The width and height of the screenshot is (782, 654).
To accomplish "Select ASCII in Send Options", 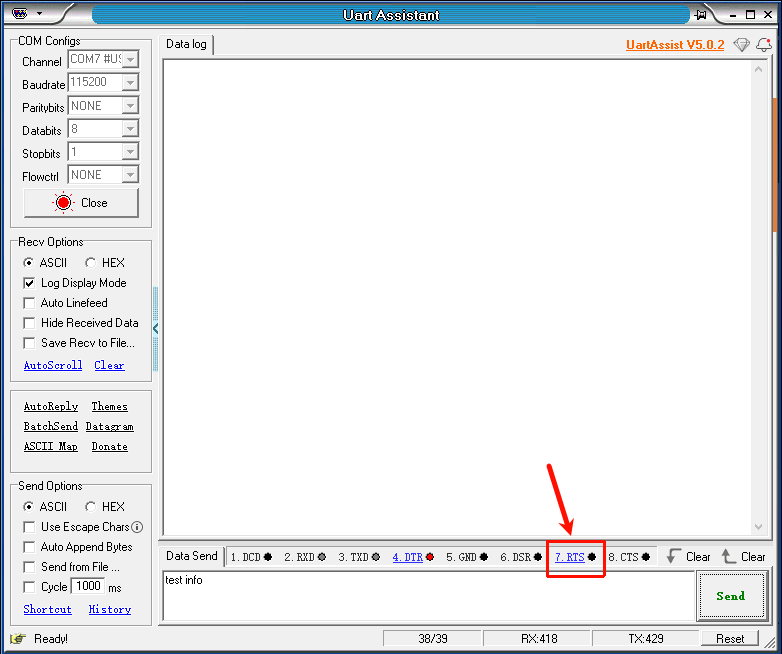I will (45, 506).
